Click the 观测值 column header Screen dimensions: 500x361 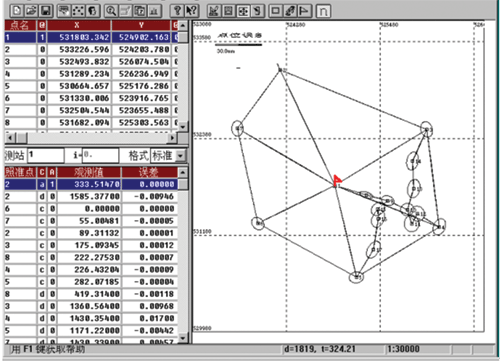coord(88,172)
